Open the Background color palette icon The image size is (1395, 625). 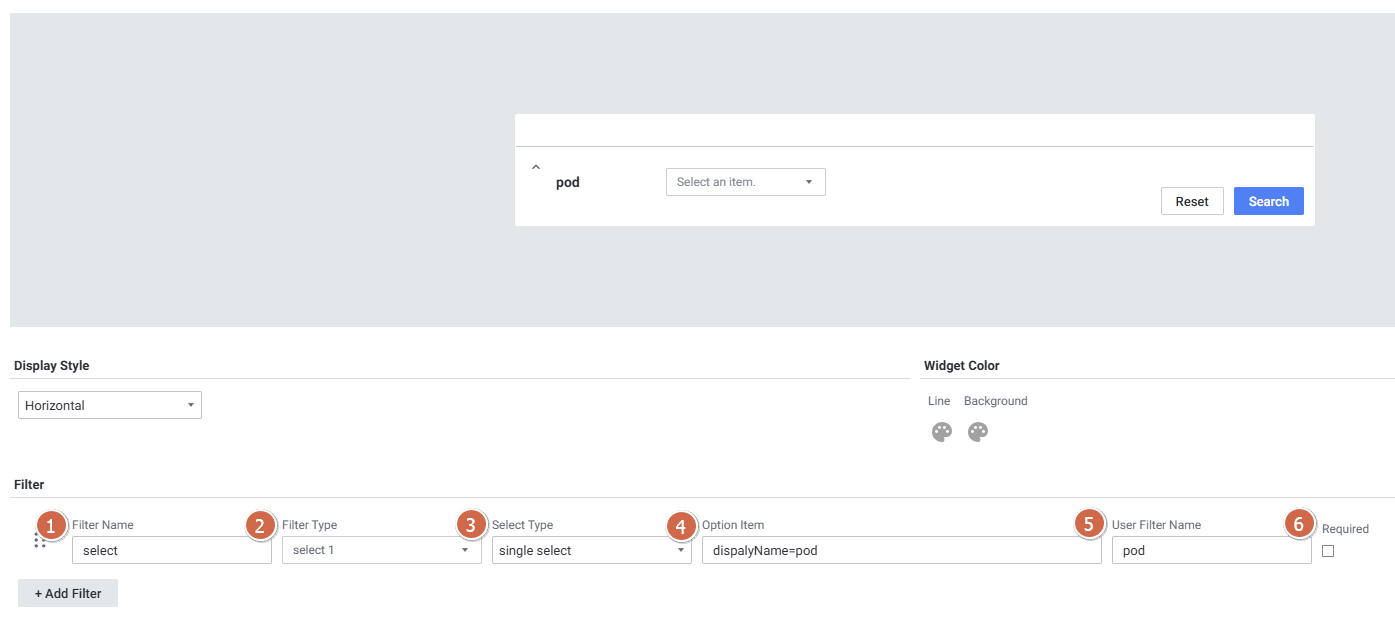(977, 432)
